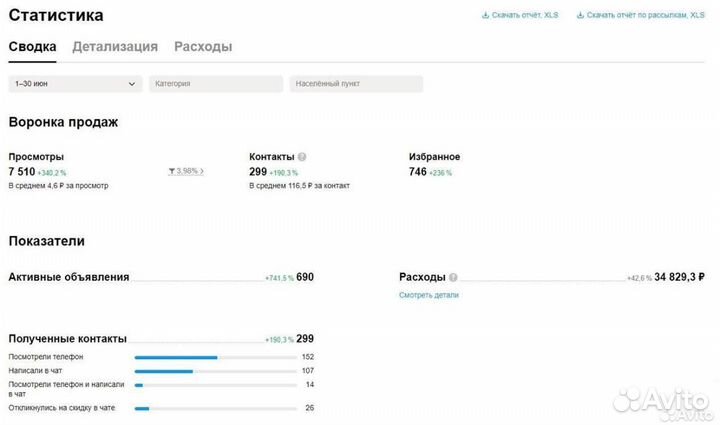Click download icon beside Скачать отчёт по рассылкам
Viewport: 720px width, 425px height.
click(580, 15)
